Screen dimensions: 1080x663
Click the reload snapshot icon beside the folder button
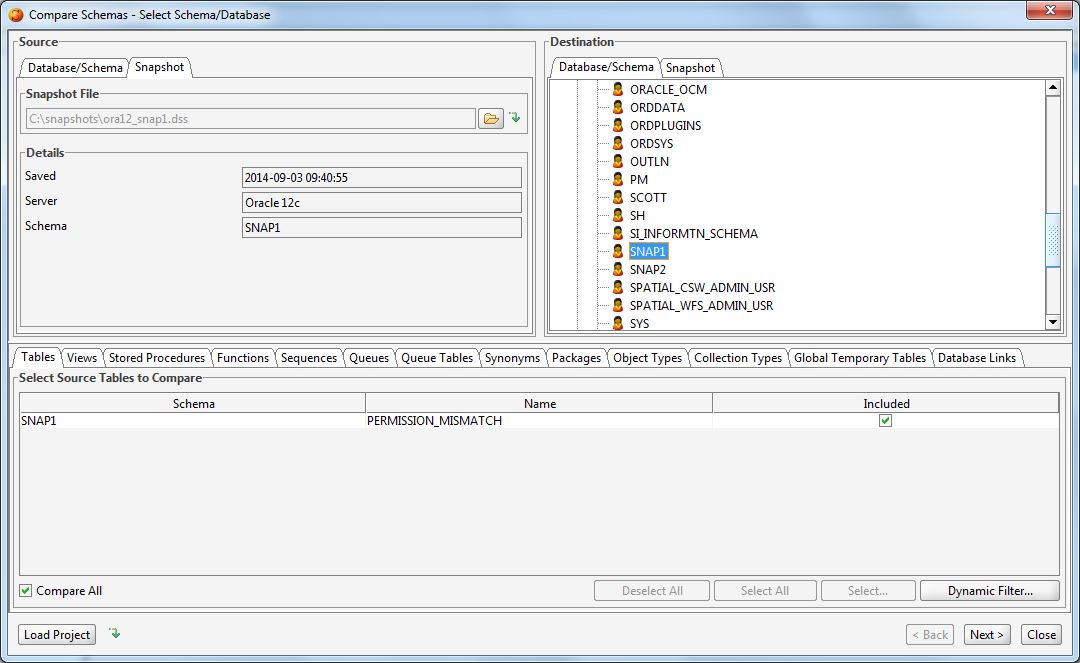[x=513, y=117]
